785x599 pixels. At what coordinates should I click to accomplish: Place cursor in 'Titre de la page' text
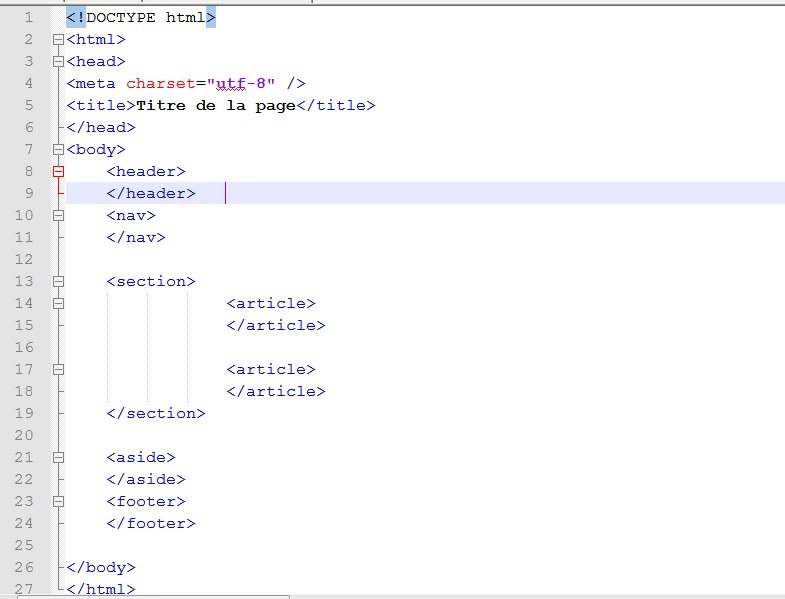tap(216, 106)
